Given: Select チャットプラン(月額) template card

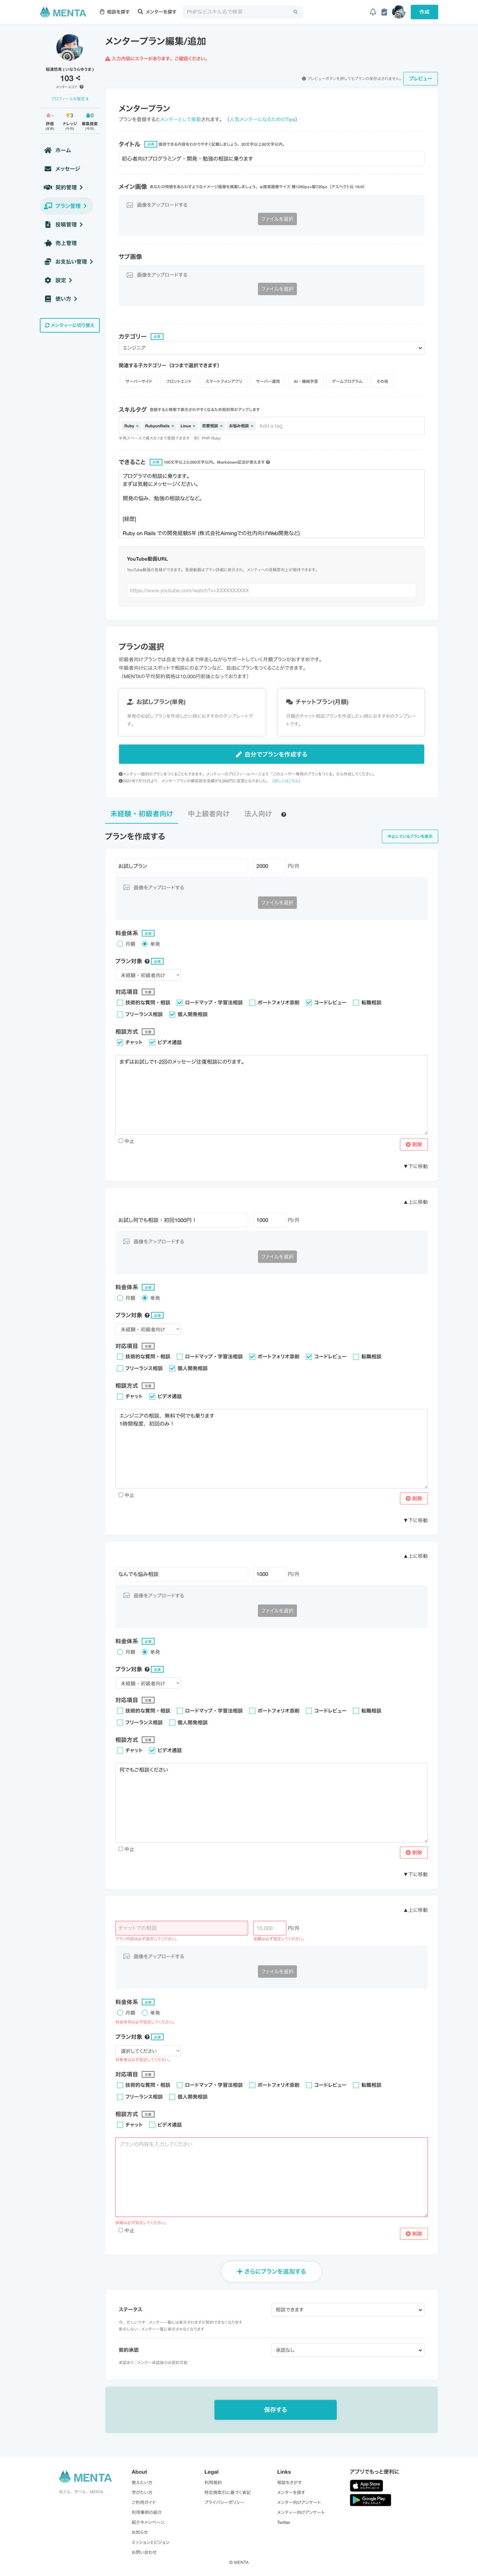Looking at the screenshot, I should (351, 712).
